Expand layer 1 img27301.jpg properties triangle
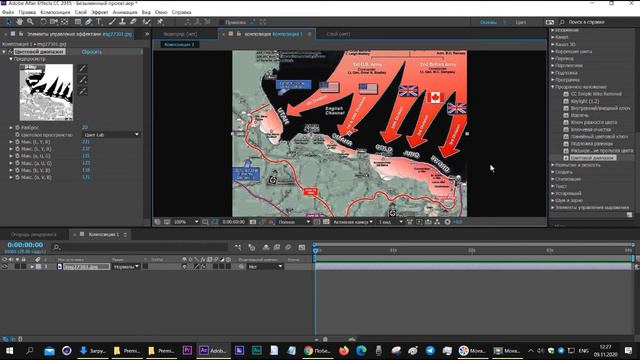This screenshot has width=640, height=360. 32,267
